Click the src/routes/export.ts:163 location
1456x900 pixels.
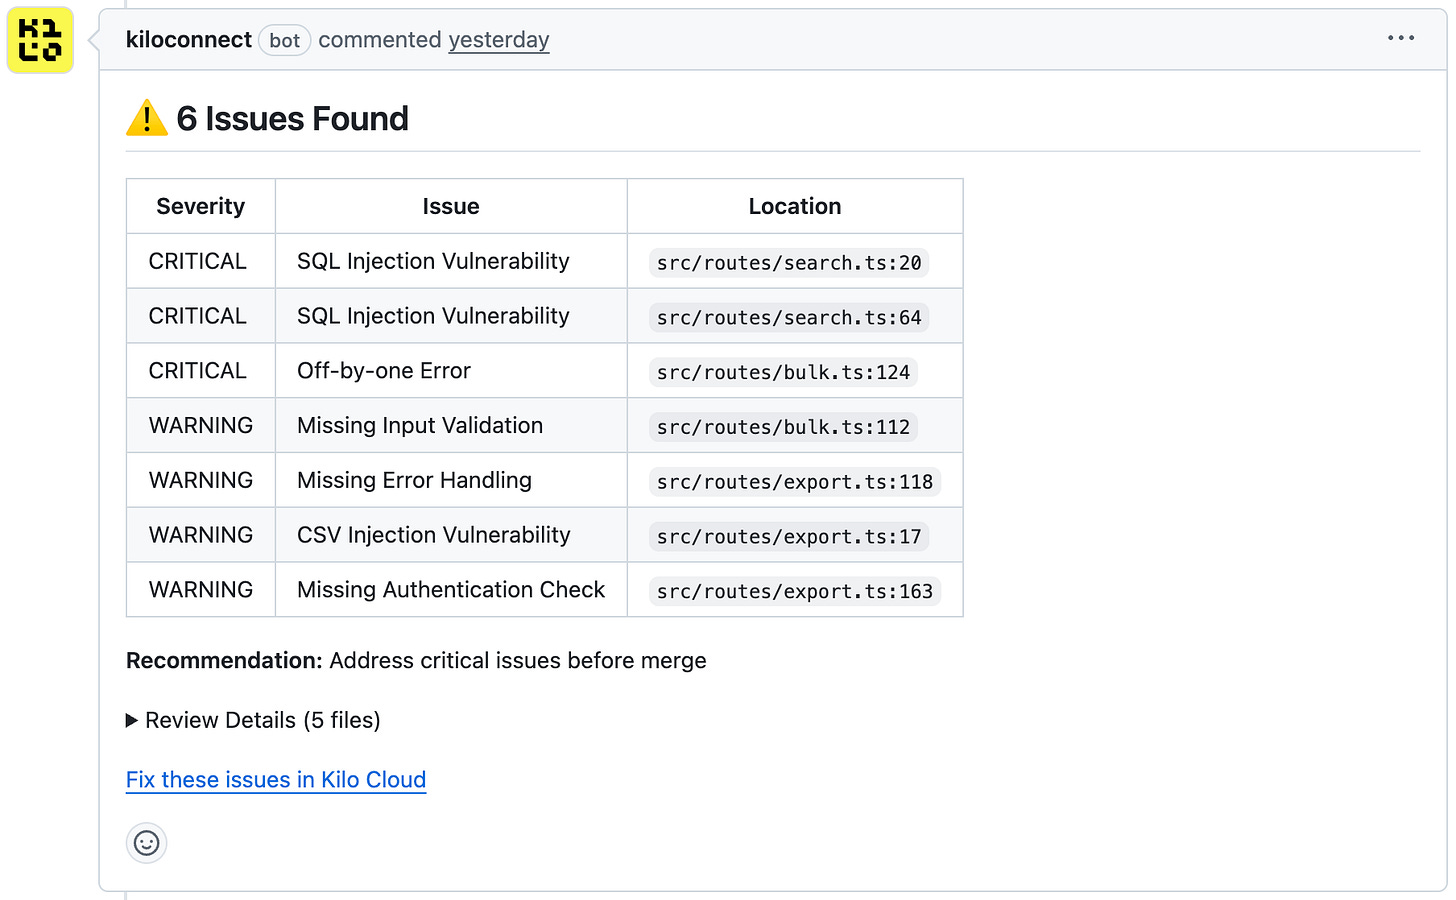pyautogui.click(x=794, y=592)
